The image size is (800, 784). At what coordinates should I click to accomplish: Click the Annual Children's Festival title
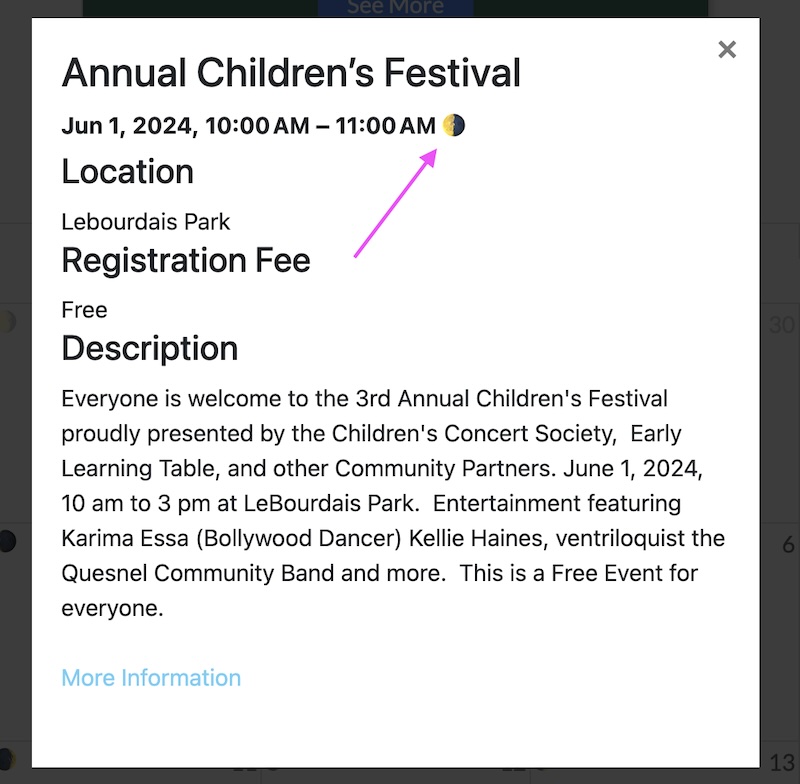291,73
